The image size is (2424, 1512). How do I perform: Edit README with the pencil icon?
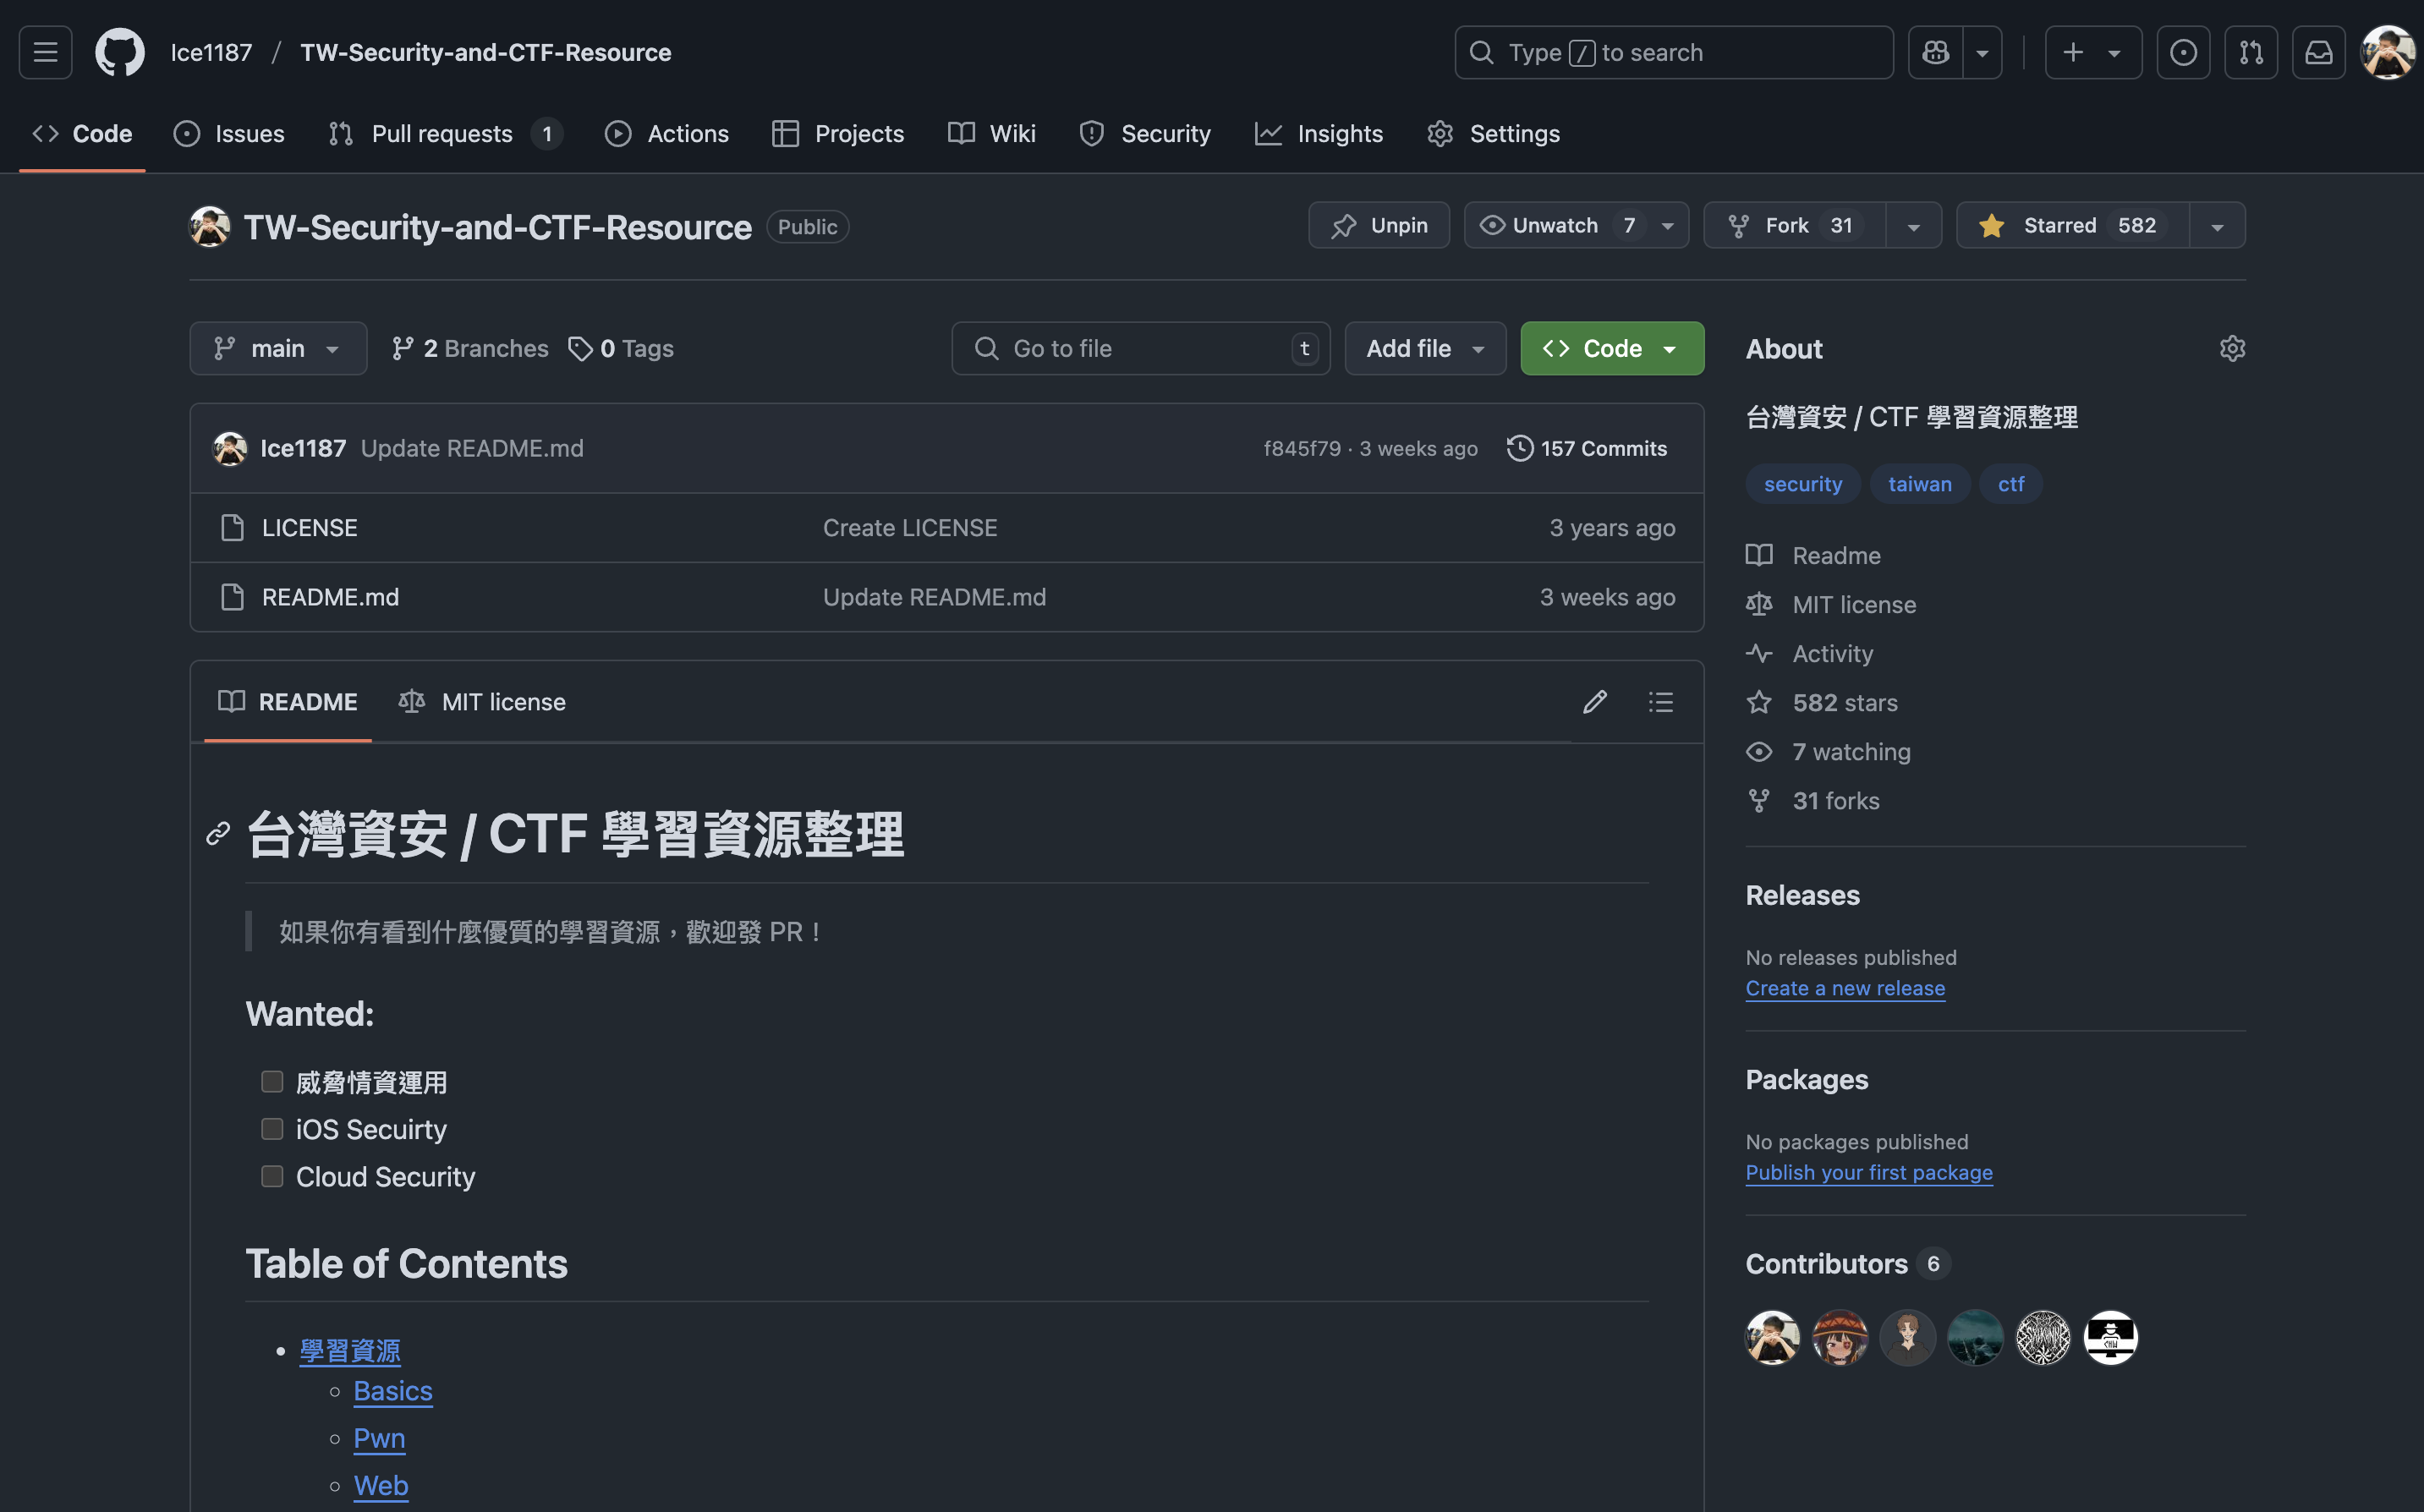1595,702
